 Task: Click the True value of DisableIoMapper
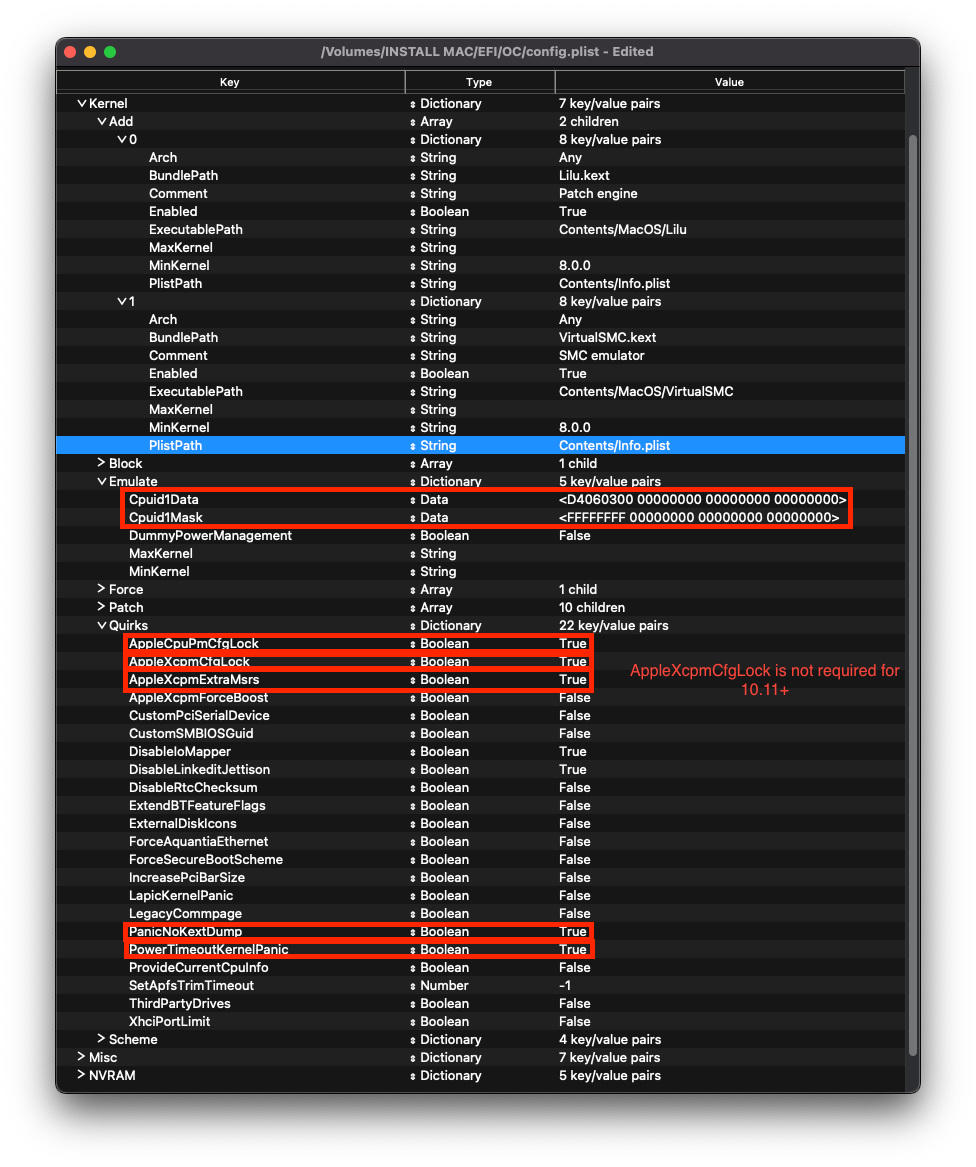[x=572, y=752]
